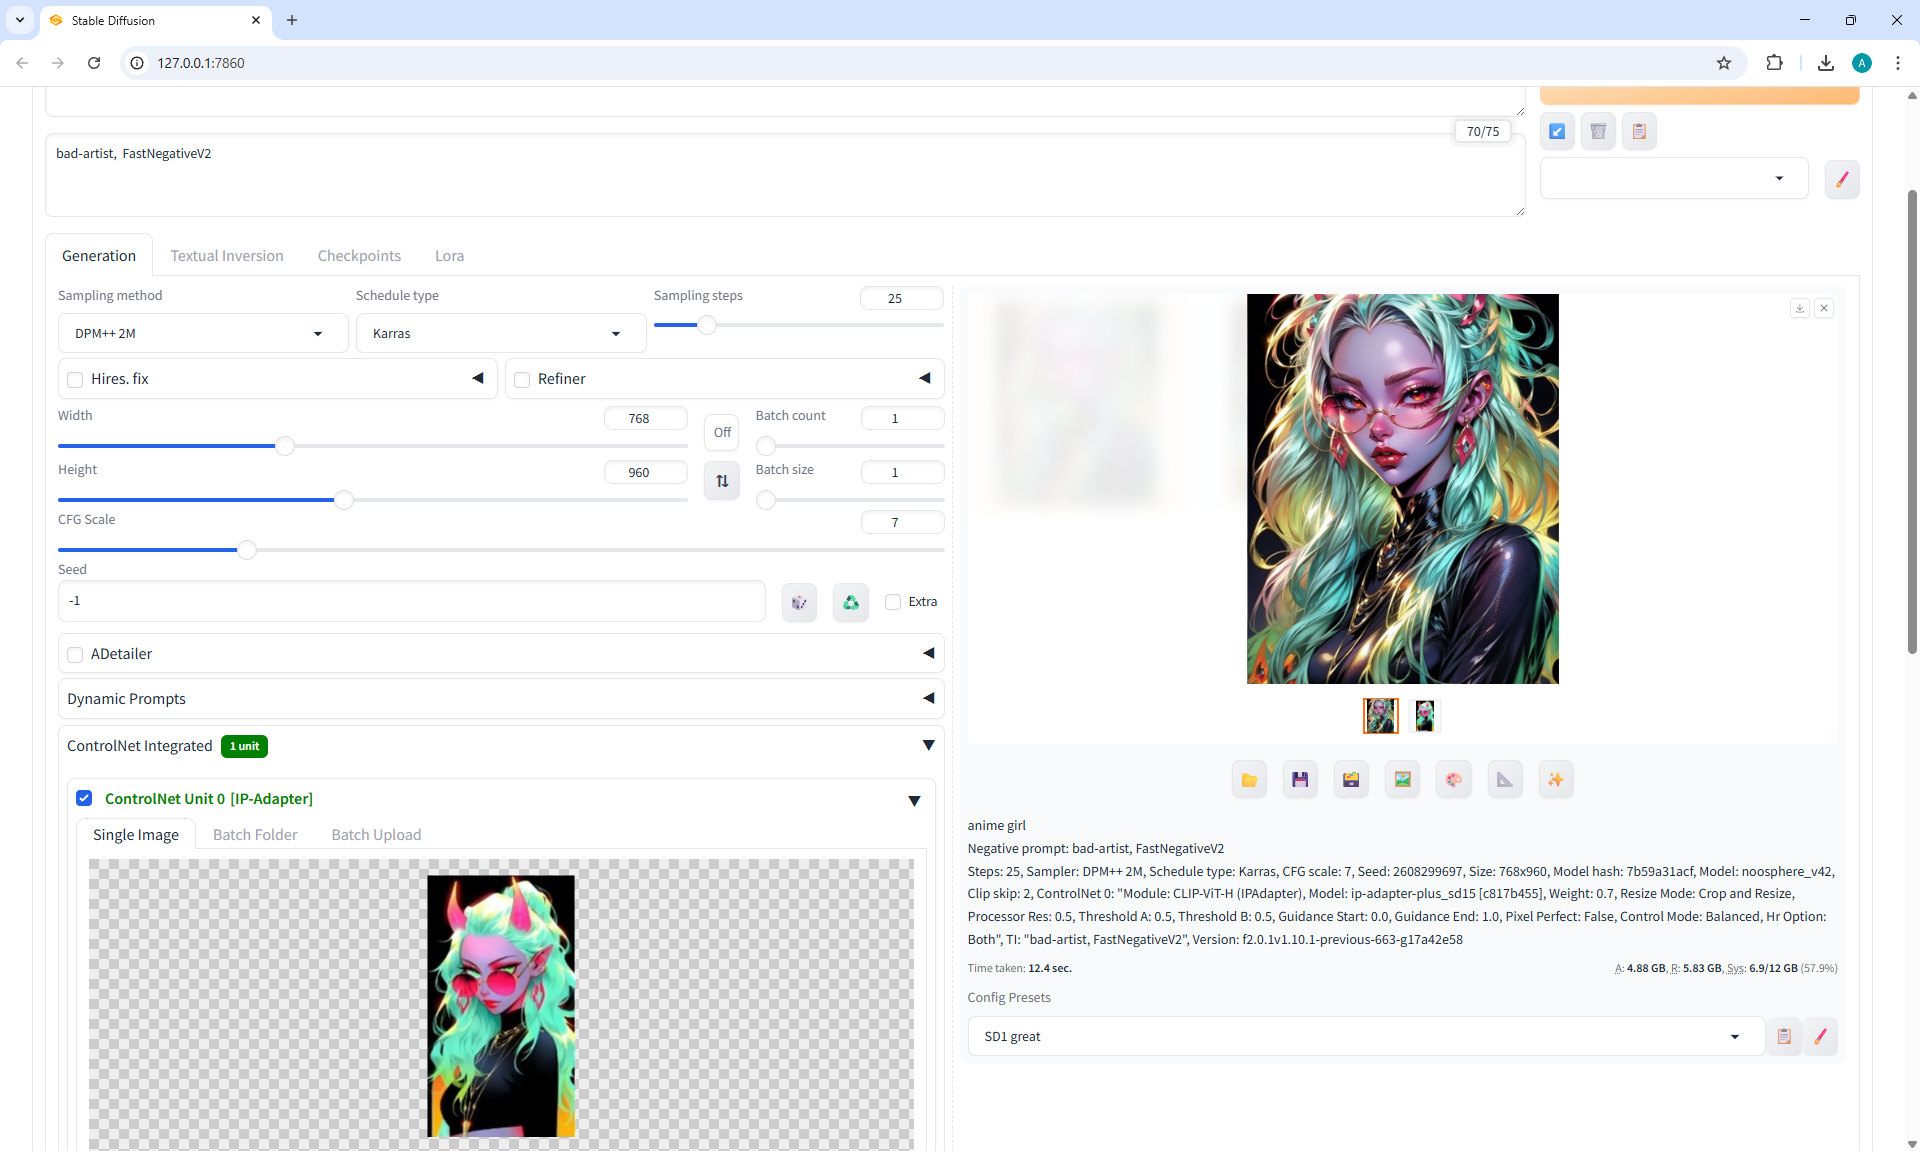The height and width of the screenshot is (1151, 1920).
Task: Switch to the Textual Inversion tab
Action: tap(226, 256)
